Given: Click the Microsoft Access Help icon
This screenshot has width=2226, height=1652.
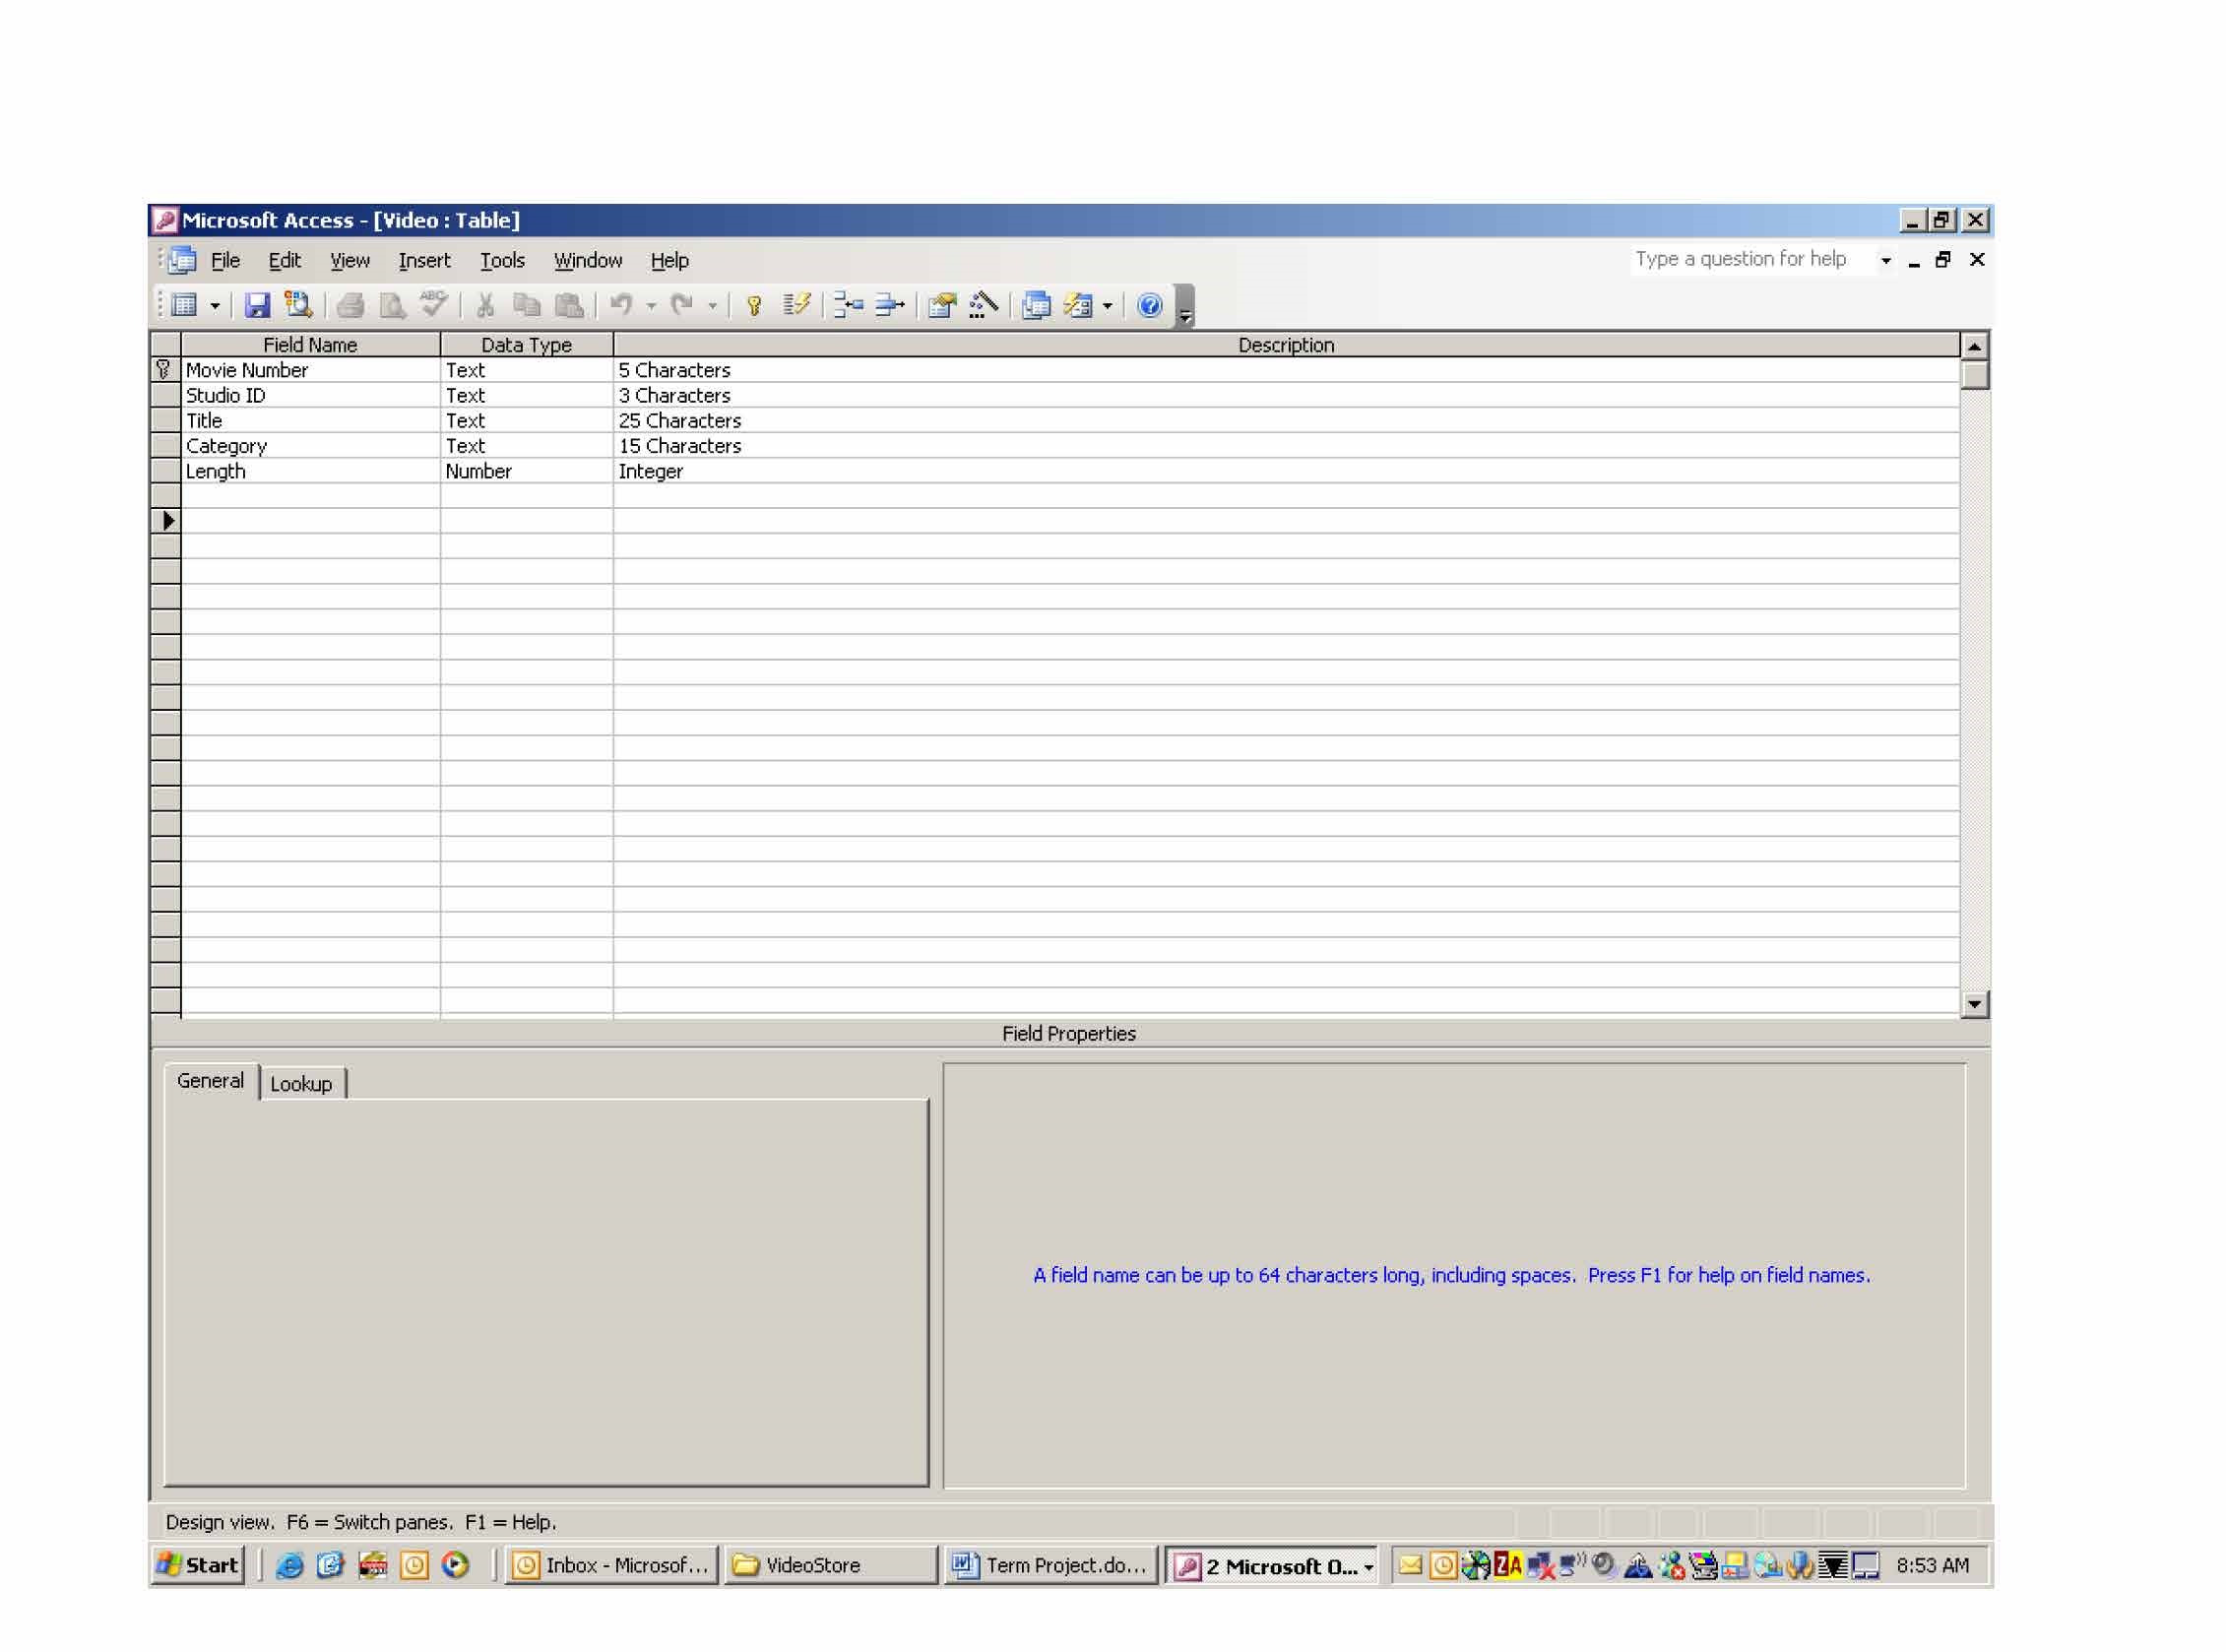Looking at the screenshot, I should 1150,305.
